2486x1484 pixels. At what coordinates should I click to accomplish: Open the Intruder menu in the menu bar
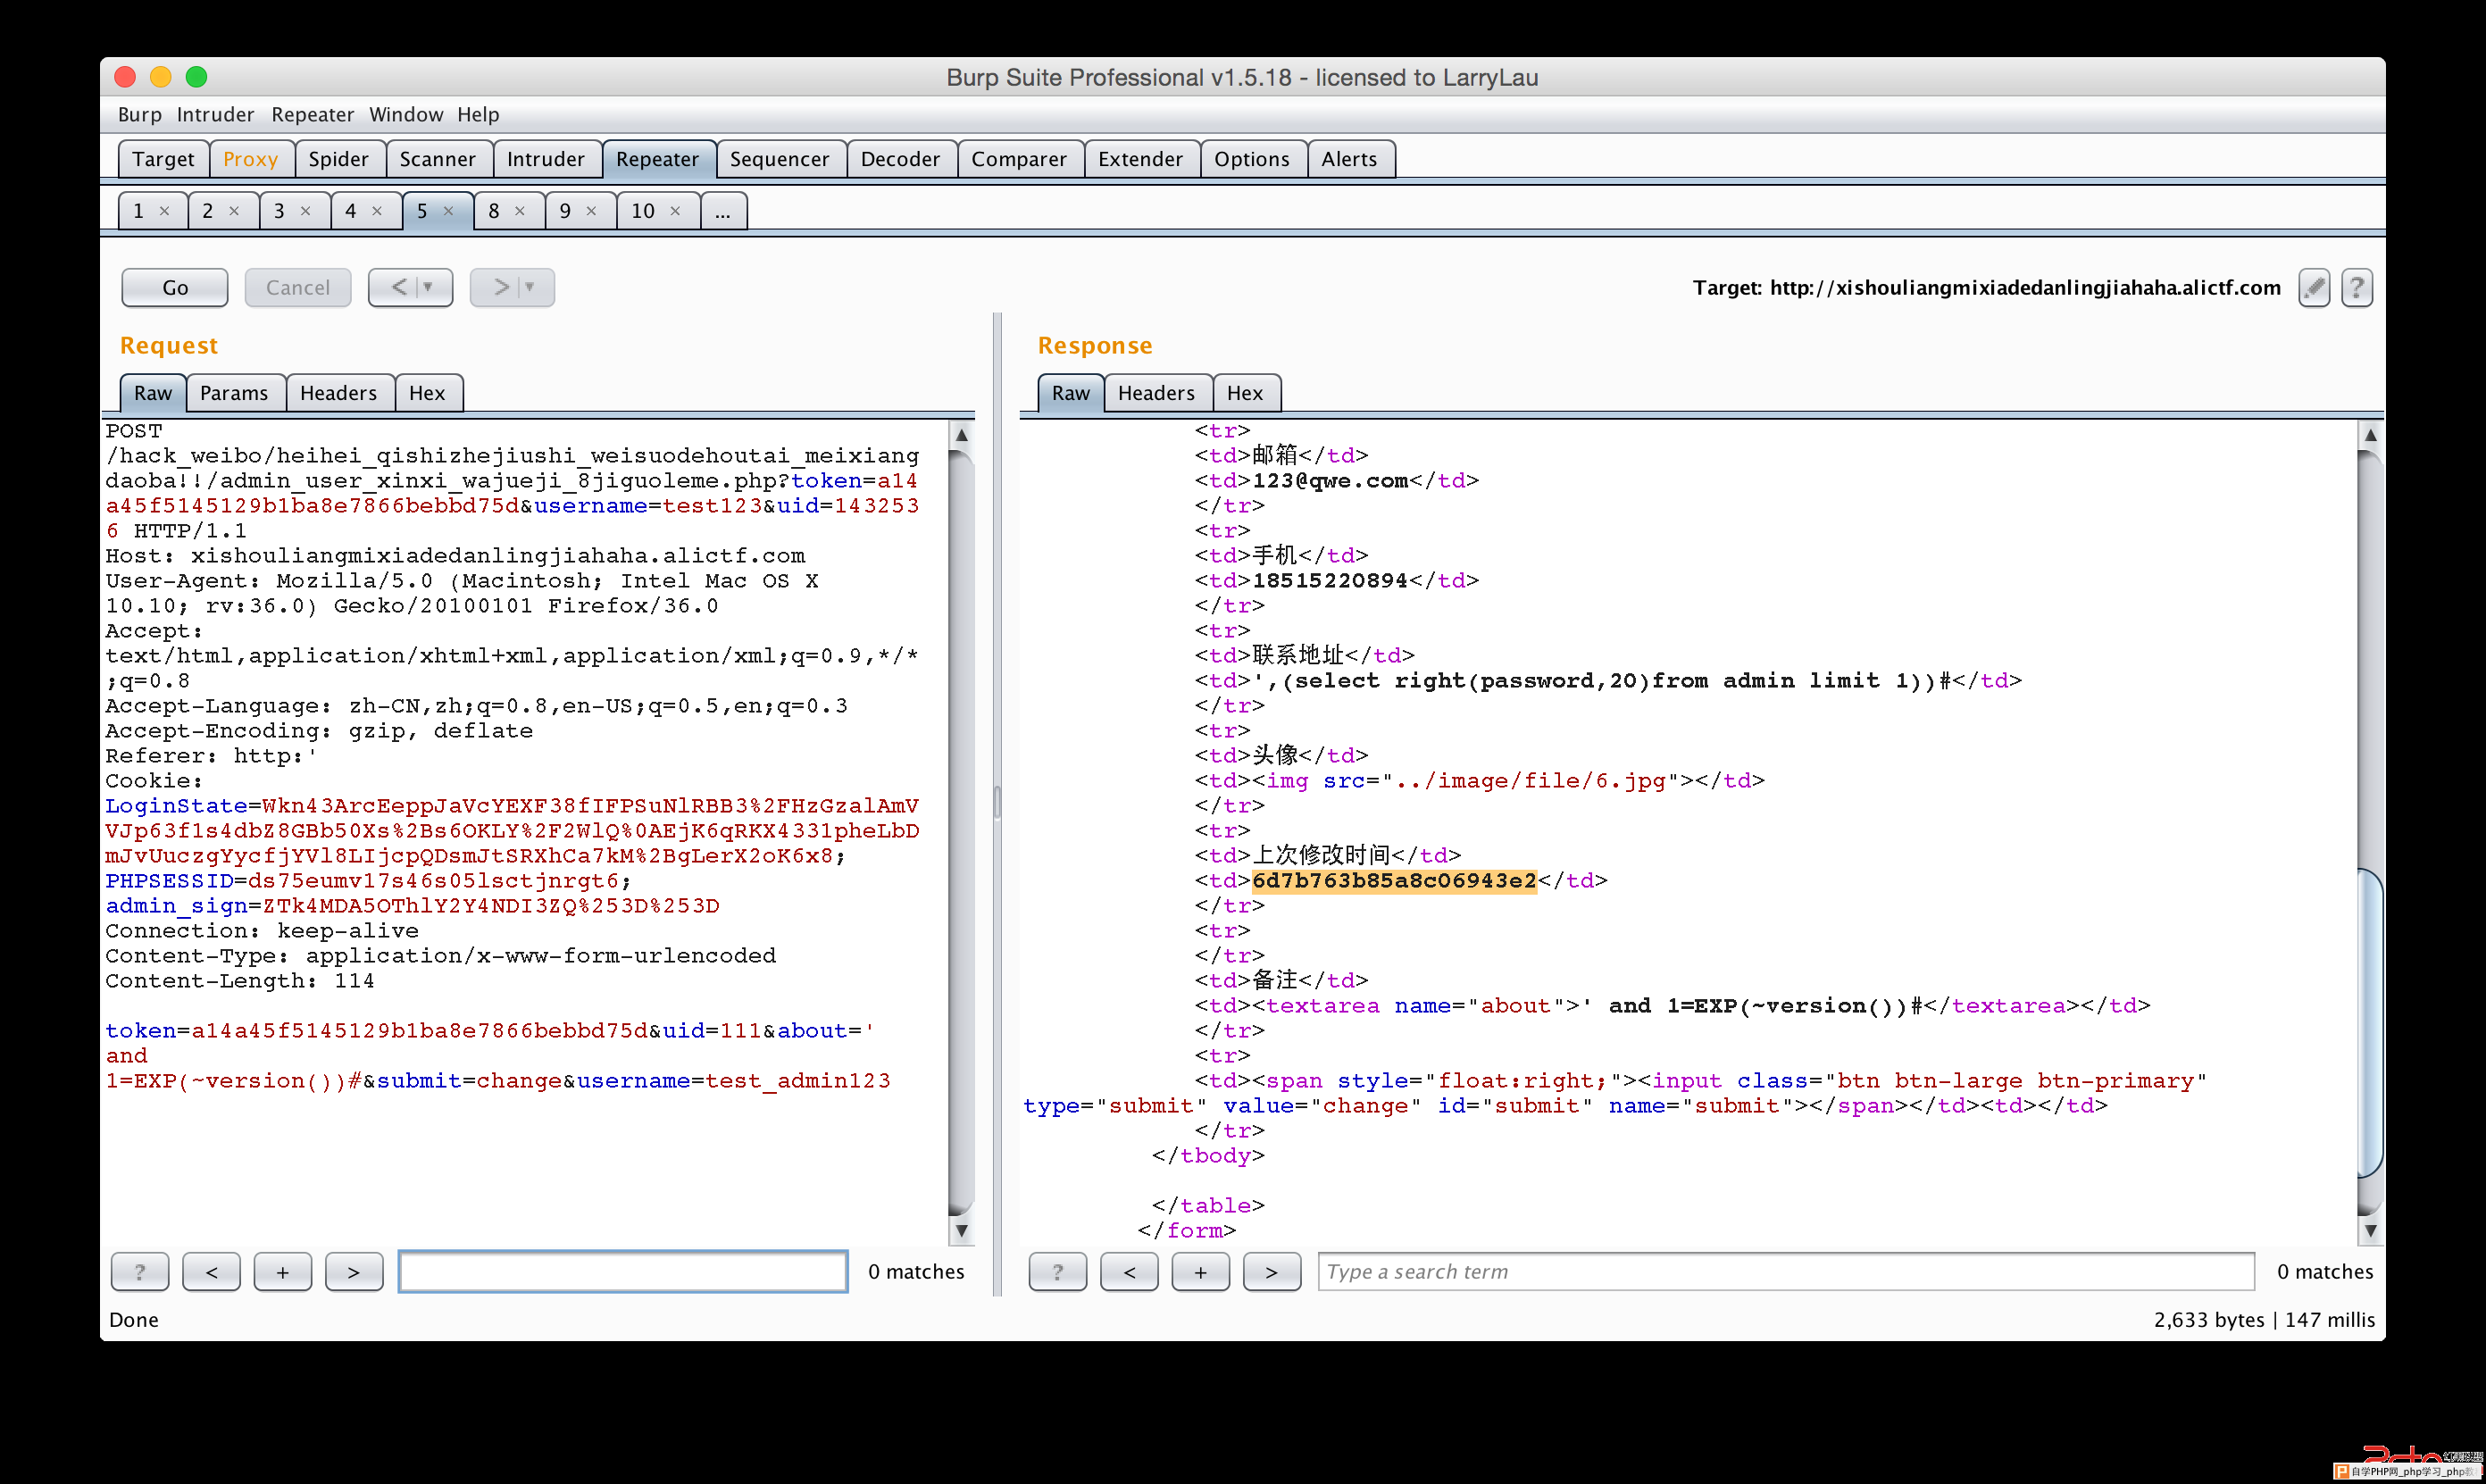point(216,115)
